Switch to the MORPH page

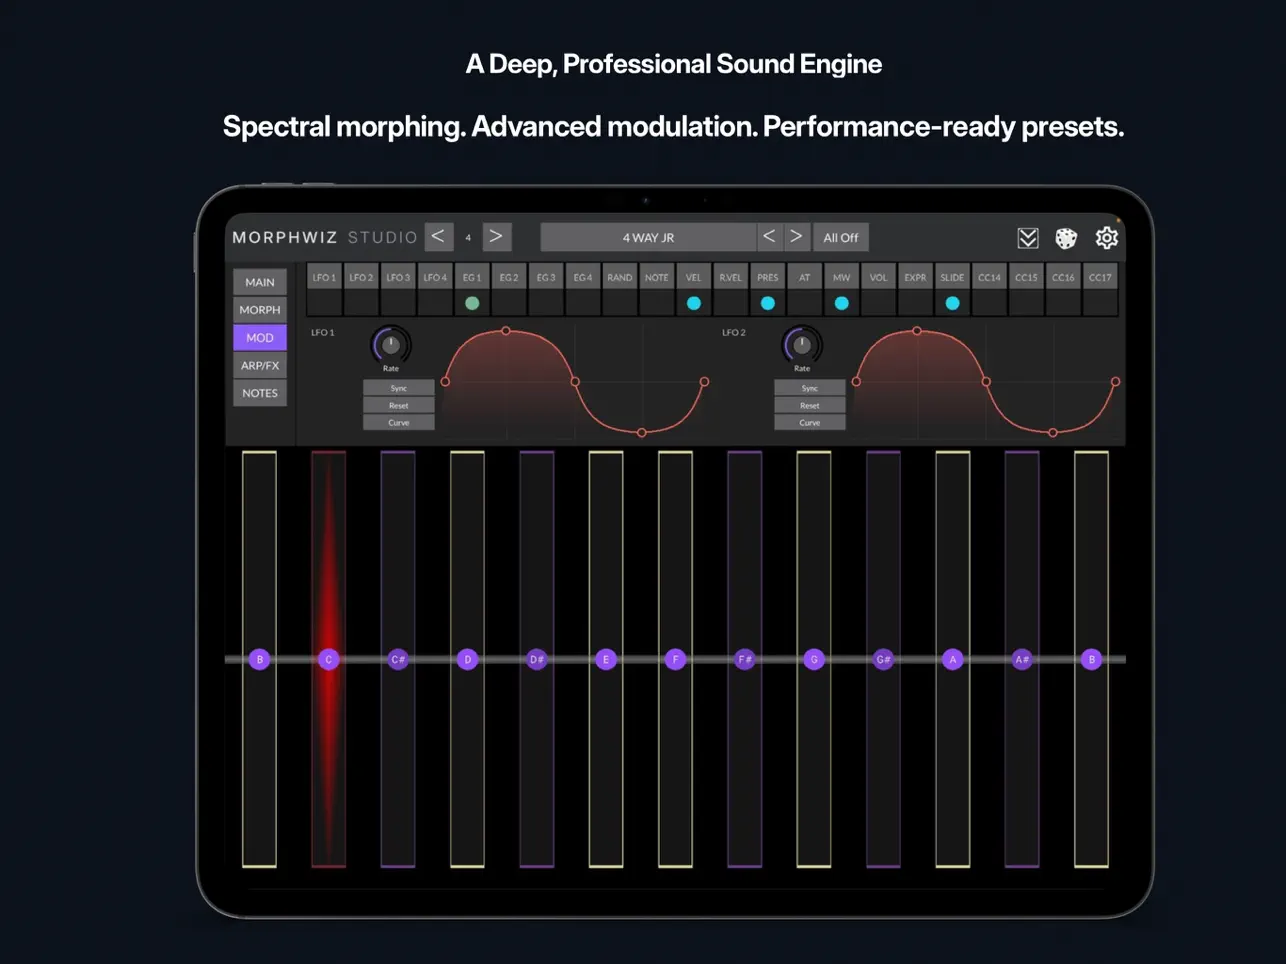pos(260,310)
